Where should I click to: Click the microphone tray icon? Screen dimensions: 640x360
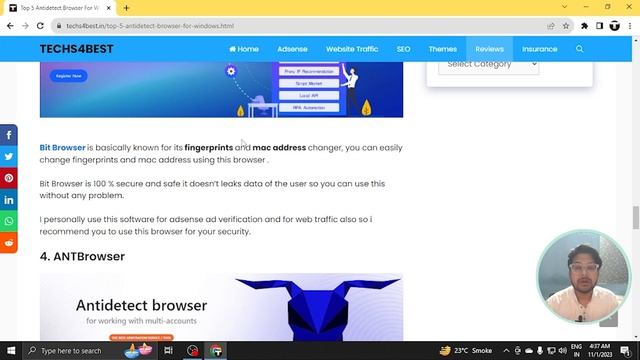[540, 351]
